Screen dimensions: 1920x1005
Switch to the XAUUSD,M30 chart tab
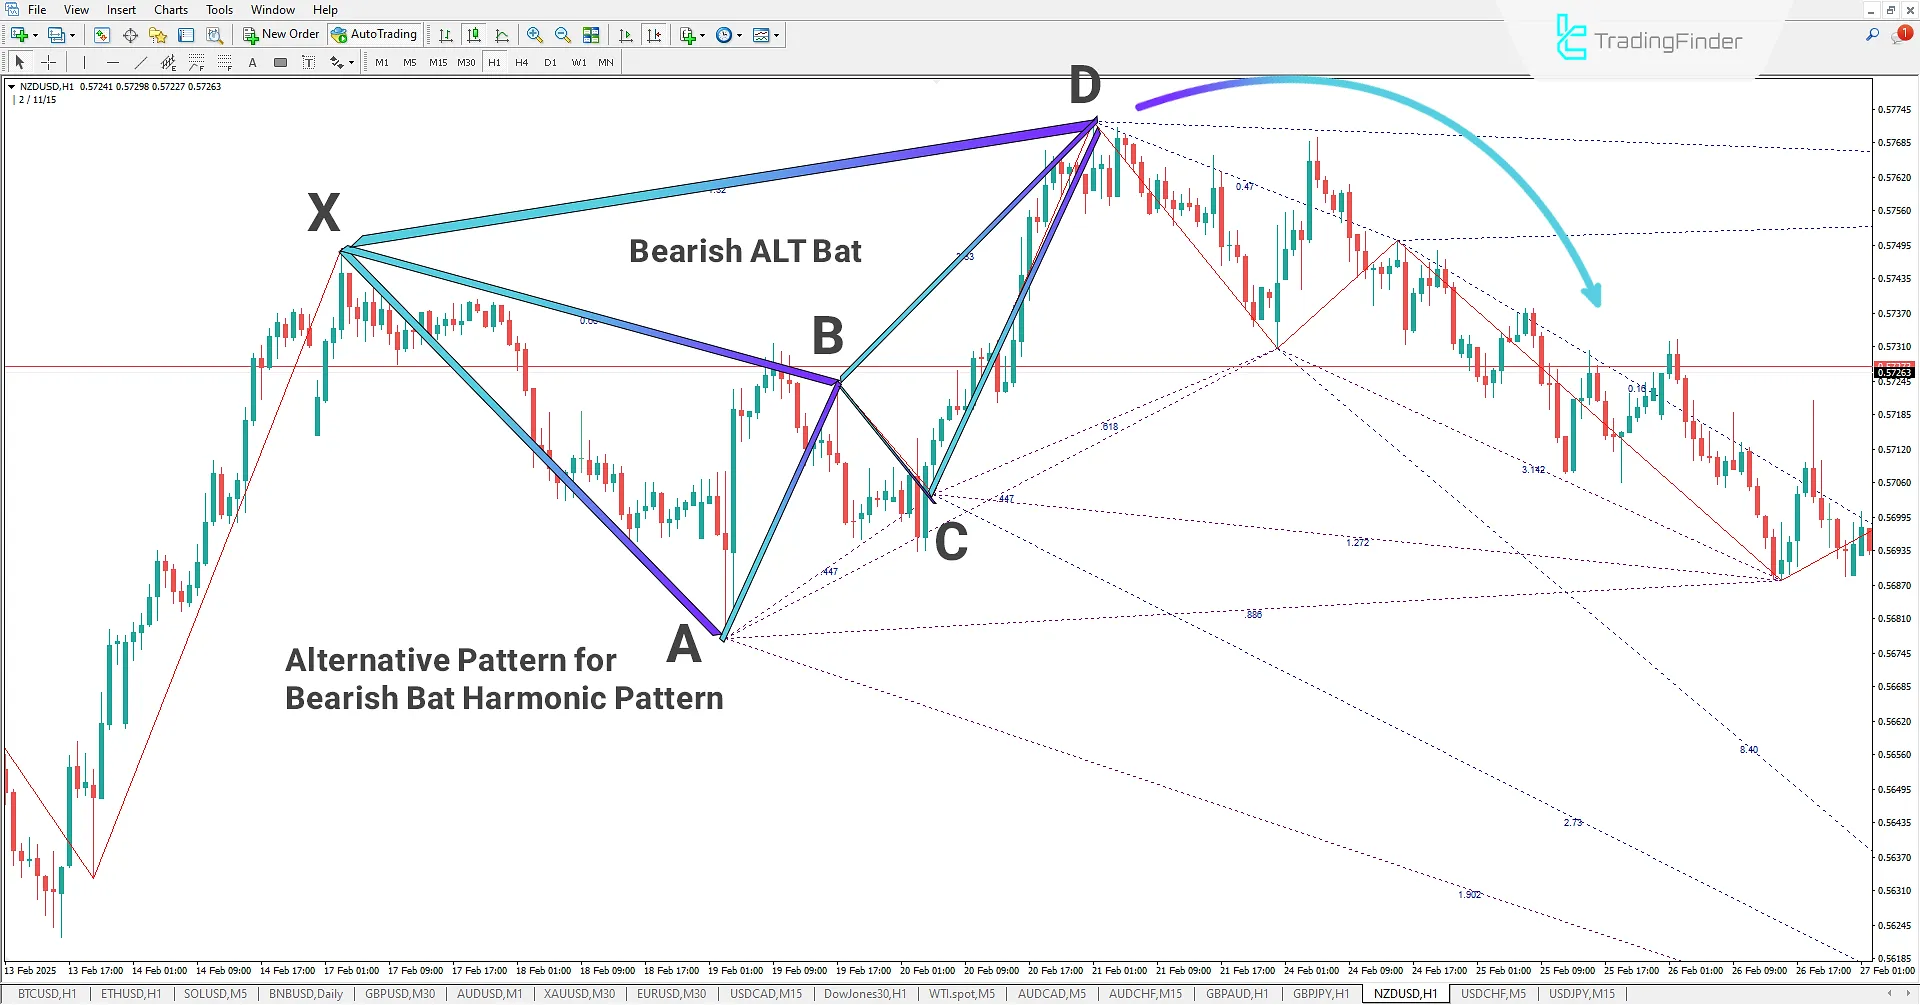pos(578,993)
